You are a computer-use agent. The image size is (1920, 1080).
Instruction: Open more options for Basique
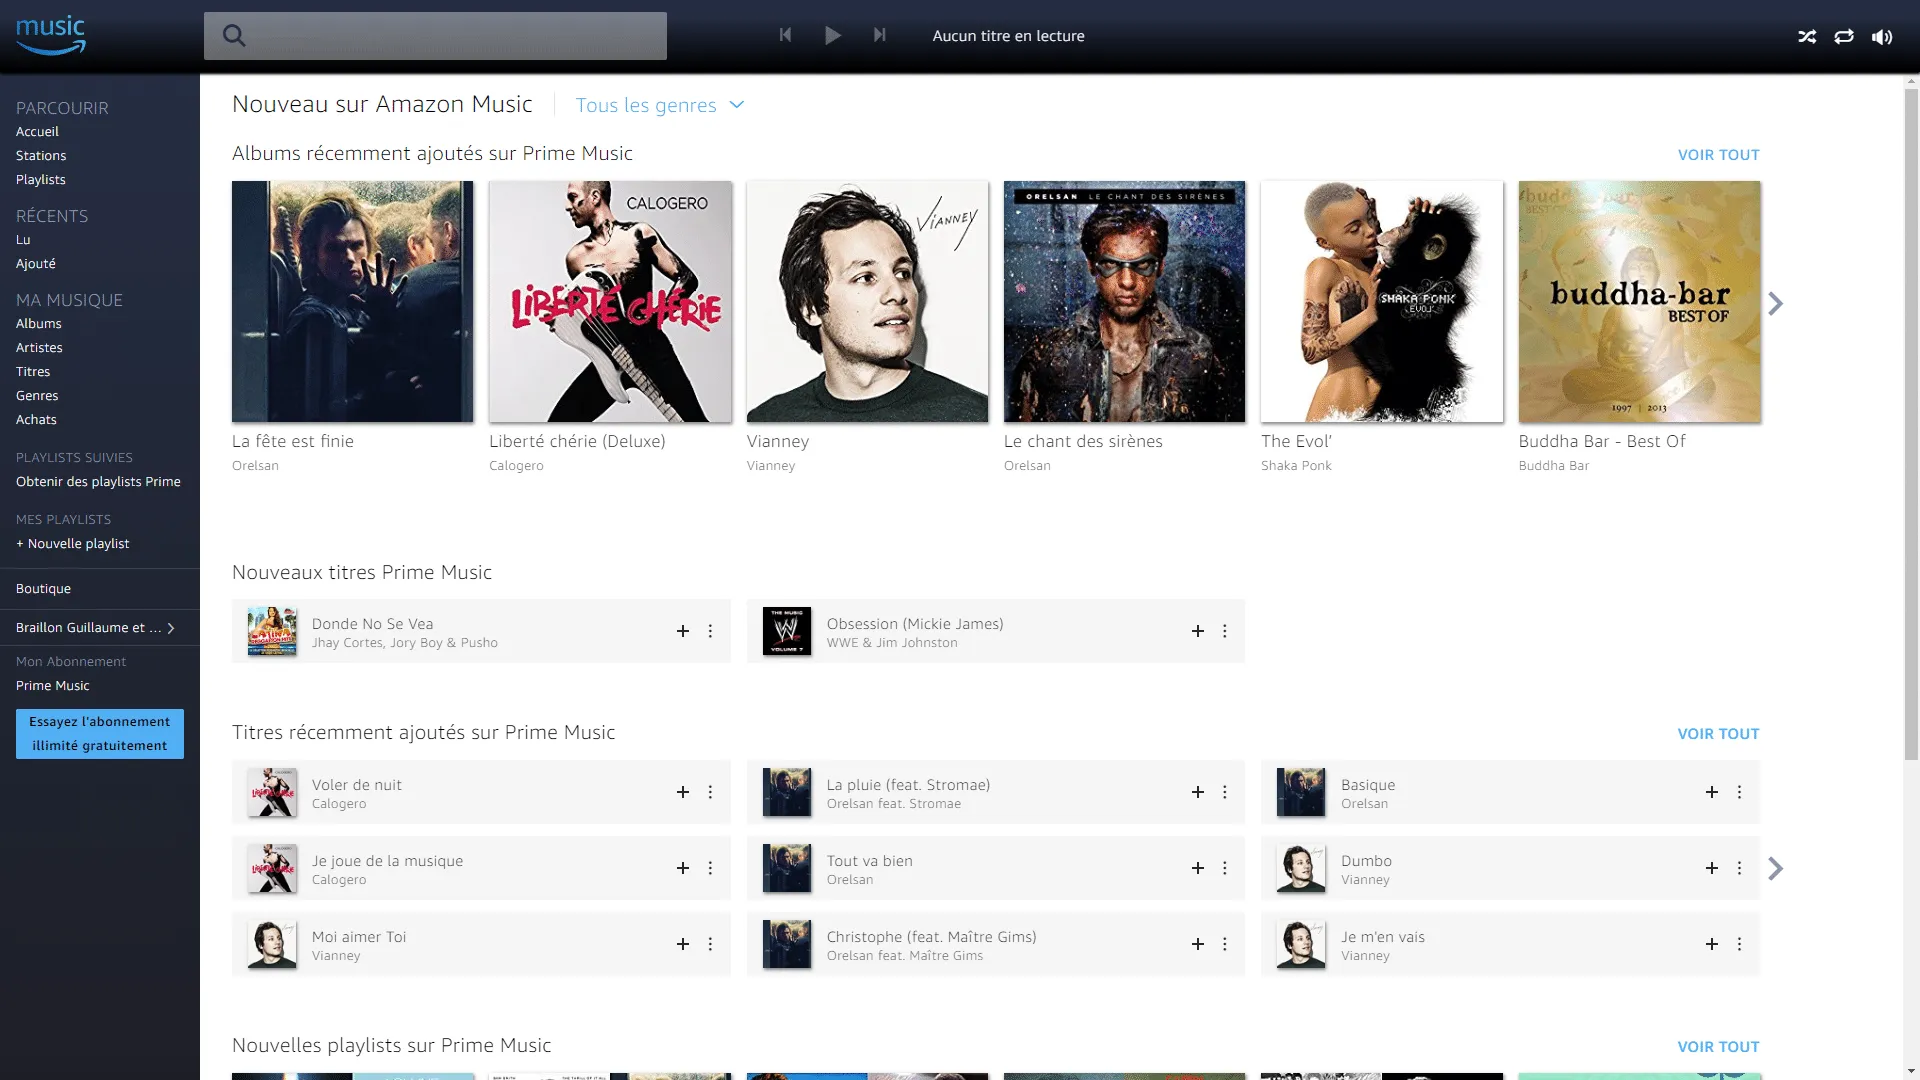click(1739, 792)
